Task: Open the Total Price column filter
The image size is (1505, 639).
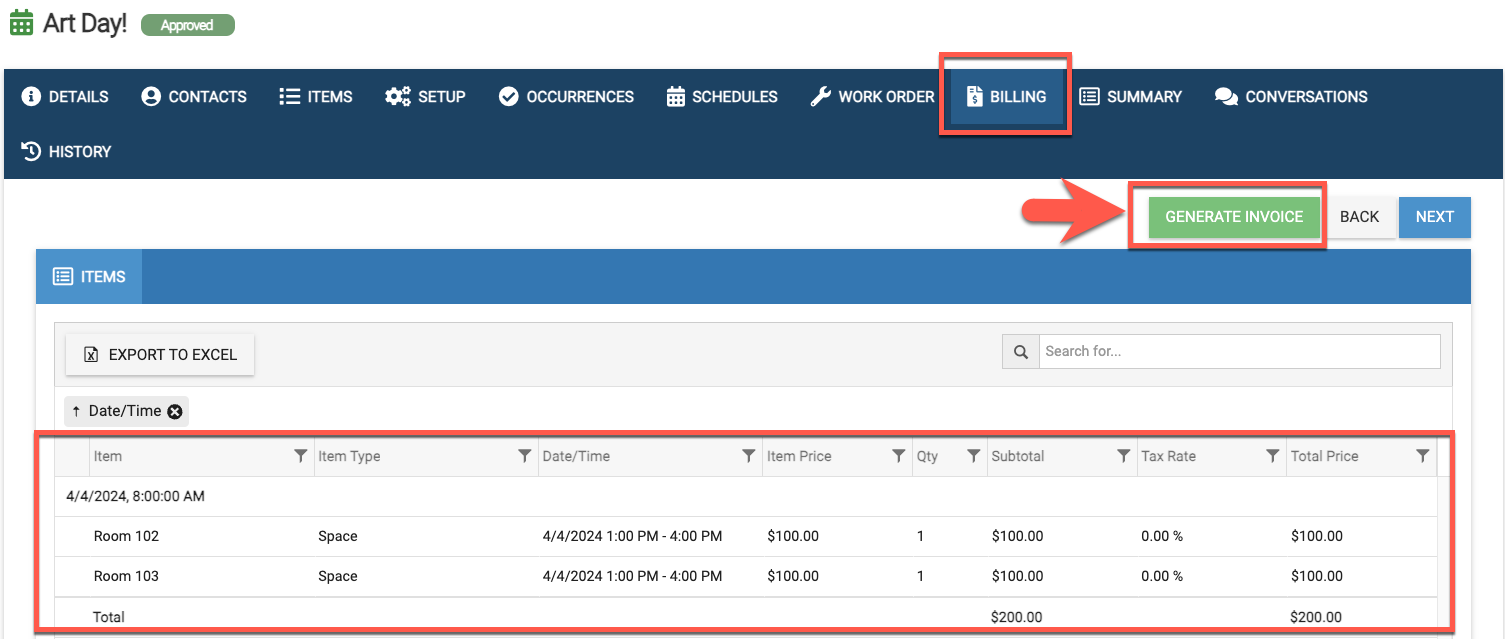Action: click(1422, 456)
